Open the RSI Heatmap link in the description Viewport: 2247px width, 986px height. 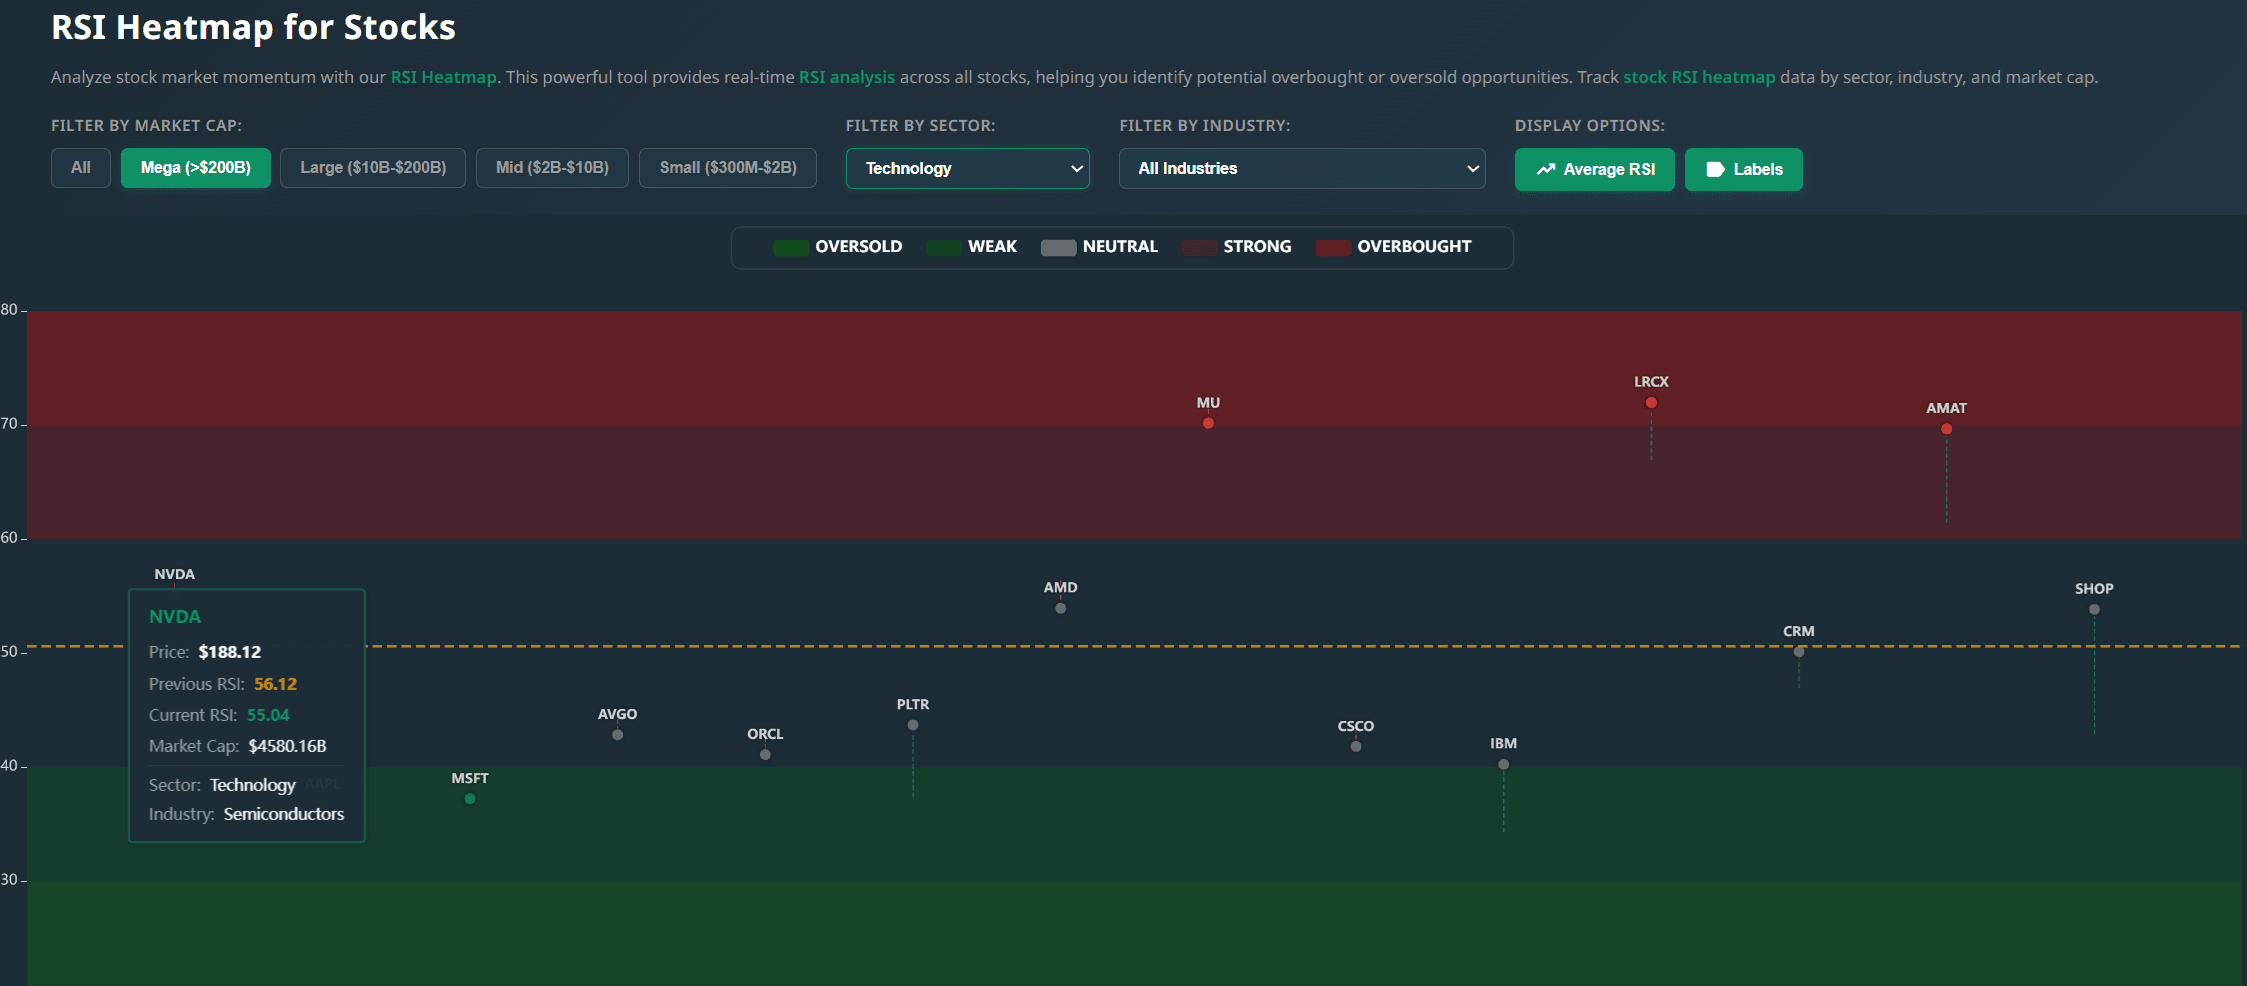(443, 77)
